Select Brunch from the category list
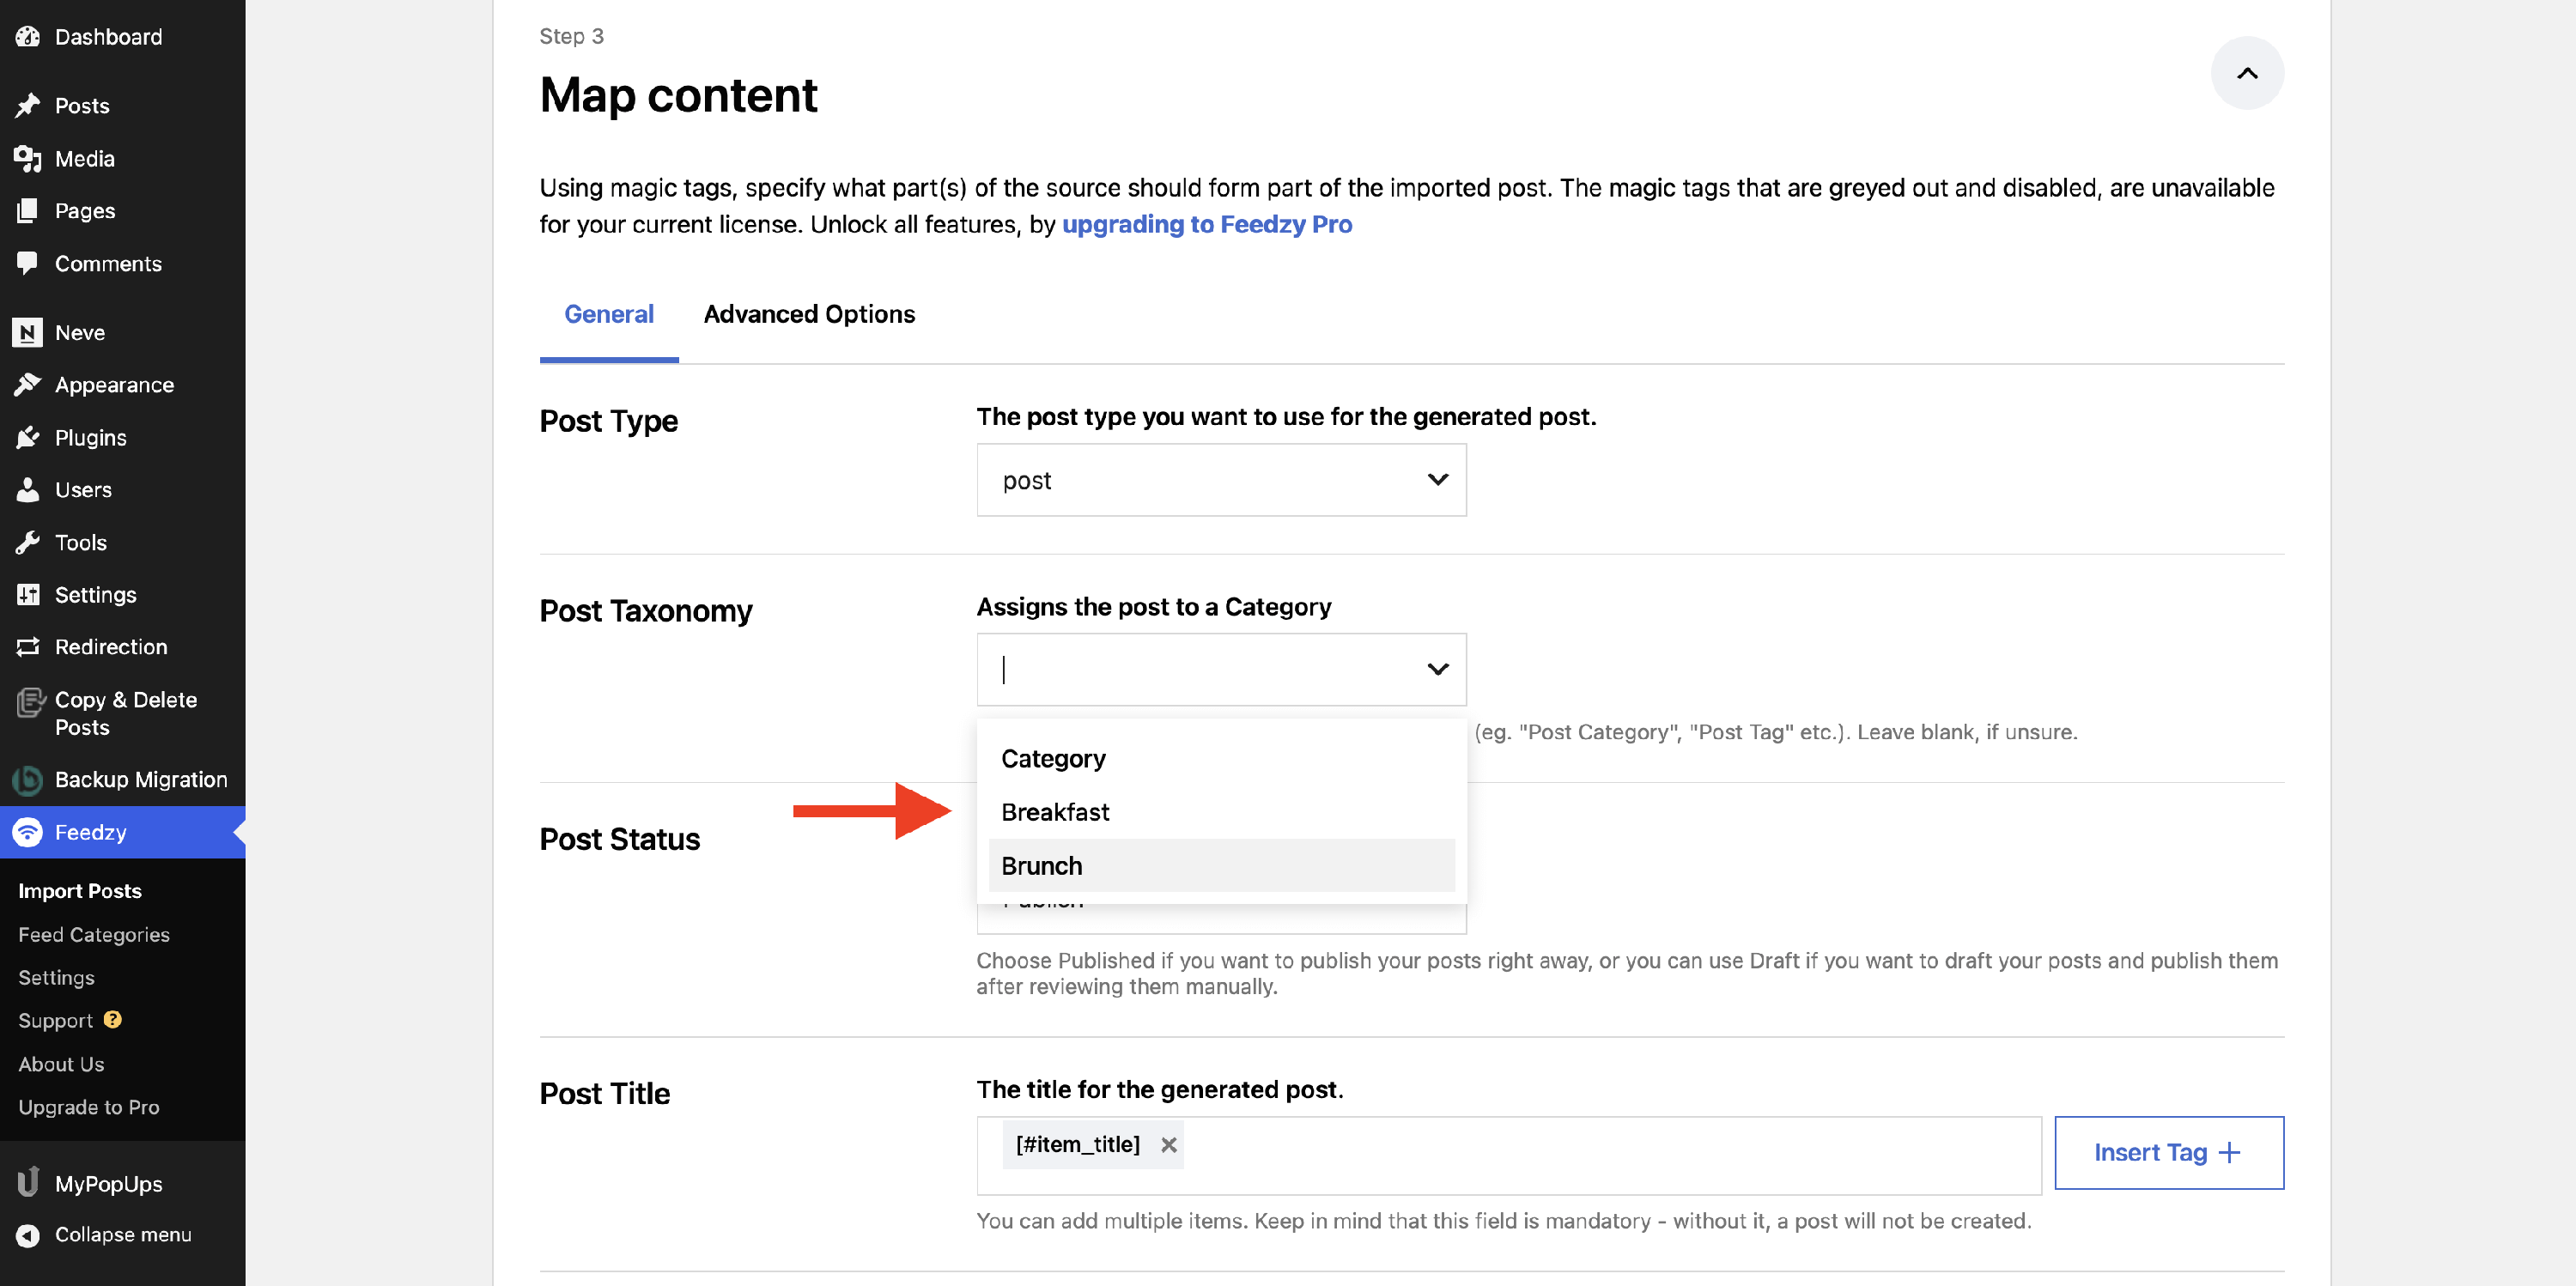2576x1286 pixels. (1042, 865)
